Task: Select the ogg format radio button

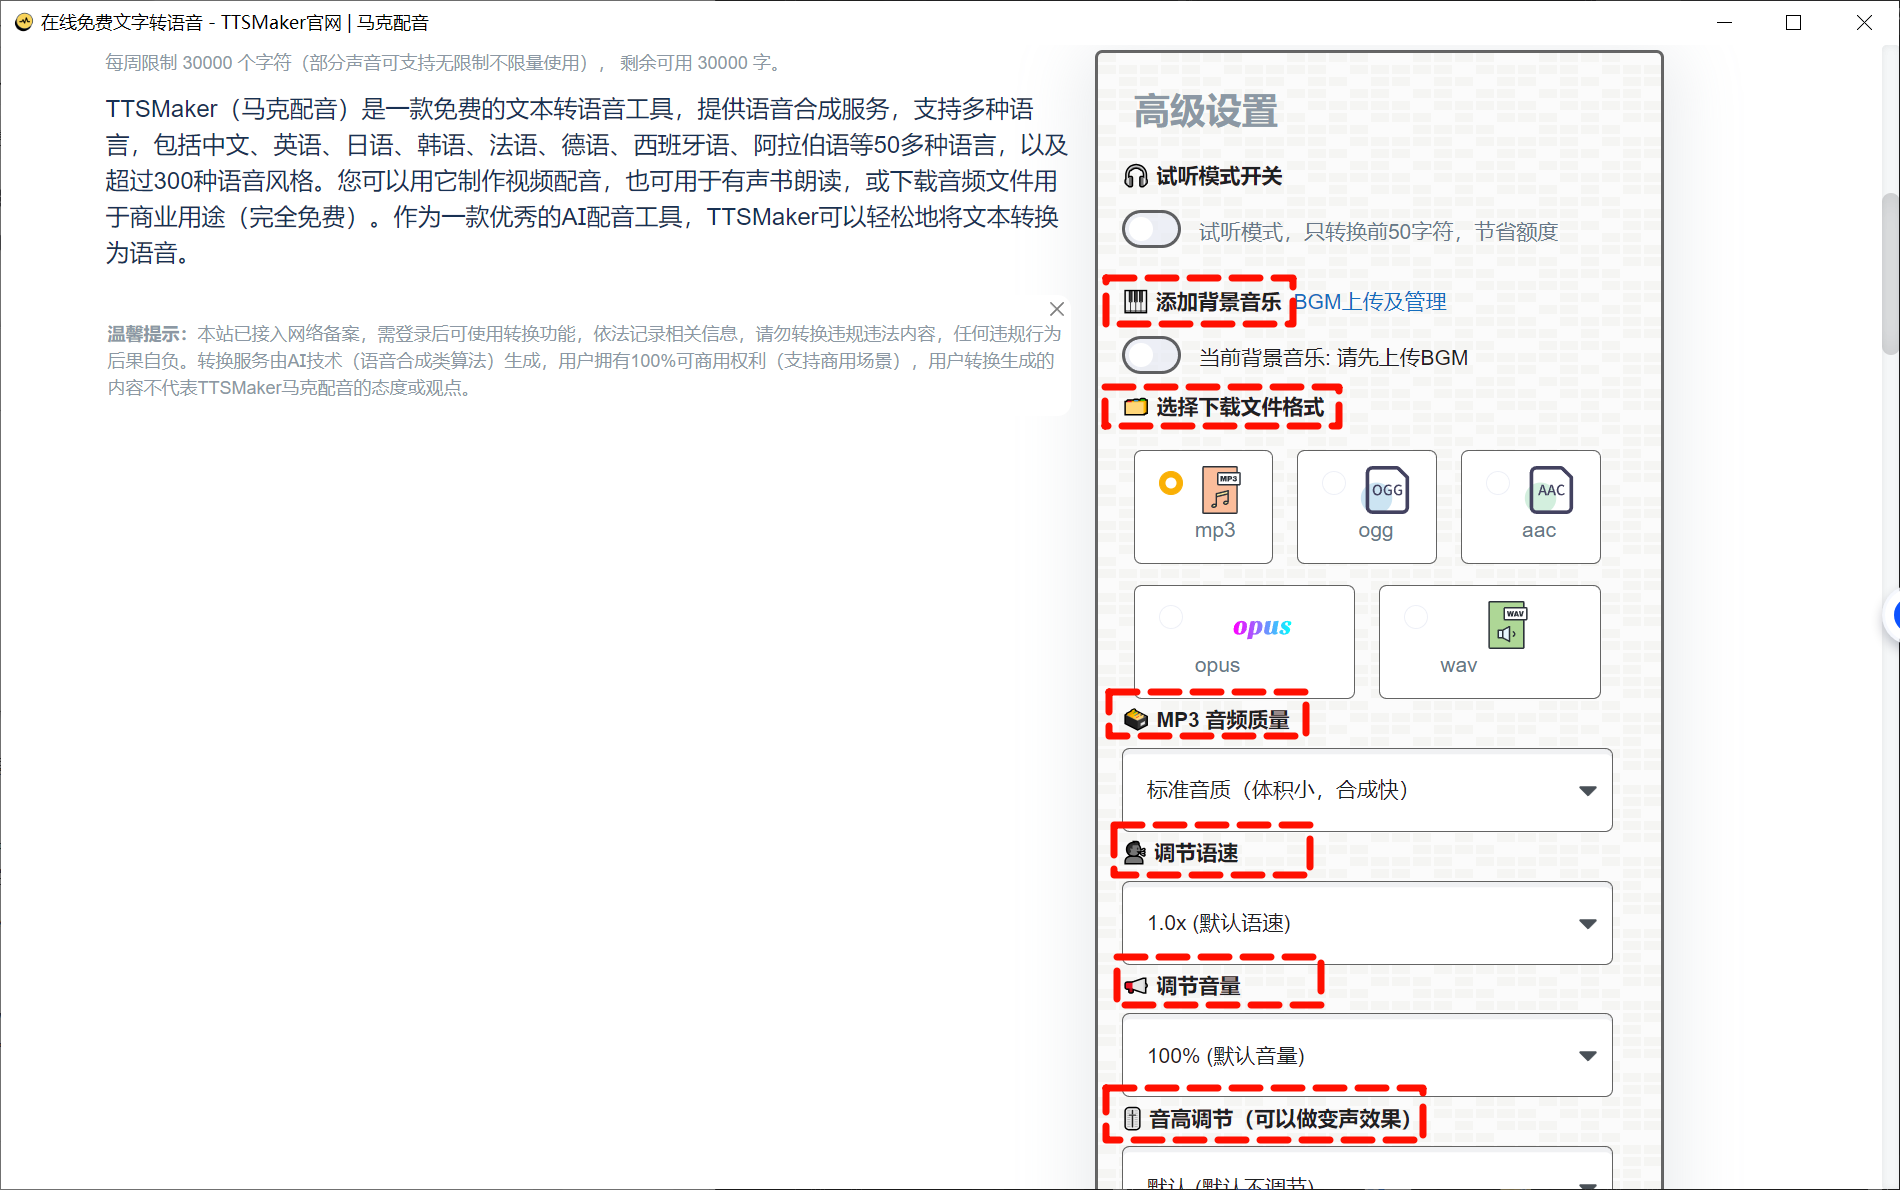Action: point(1333,483)
